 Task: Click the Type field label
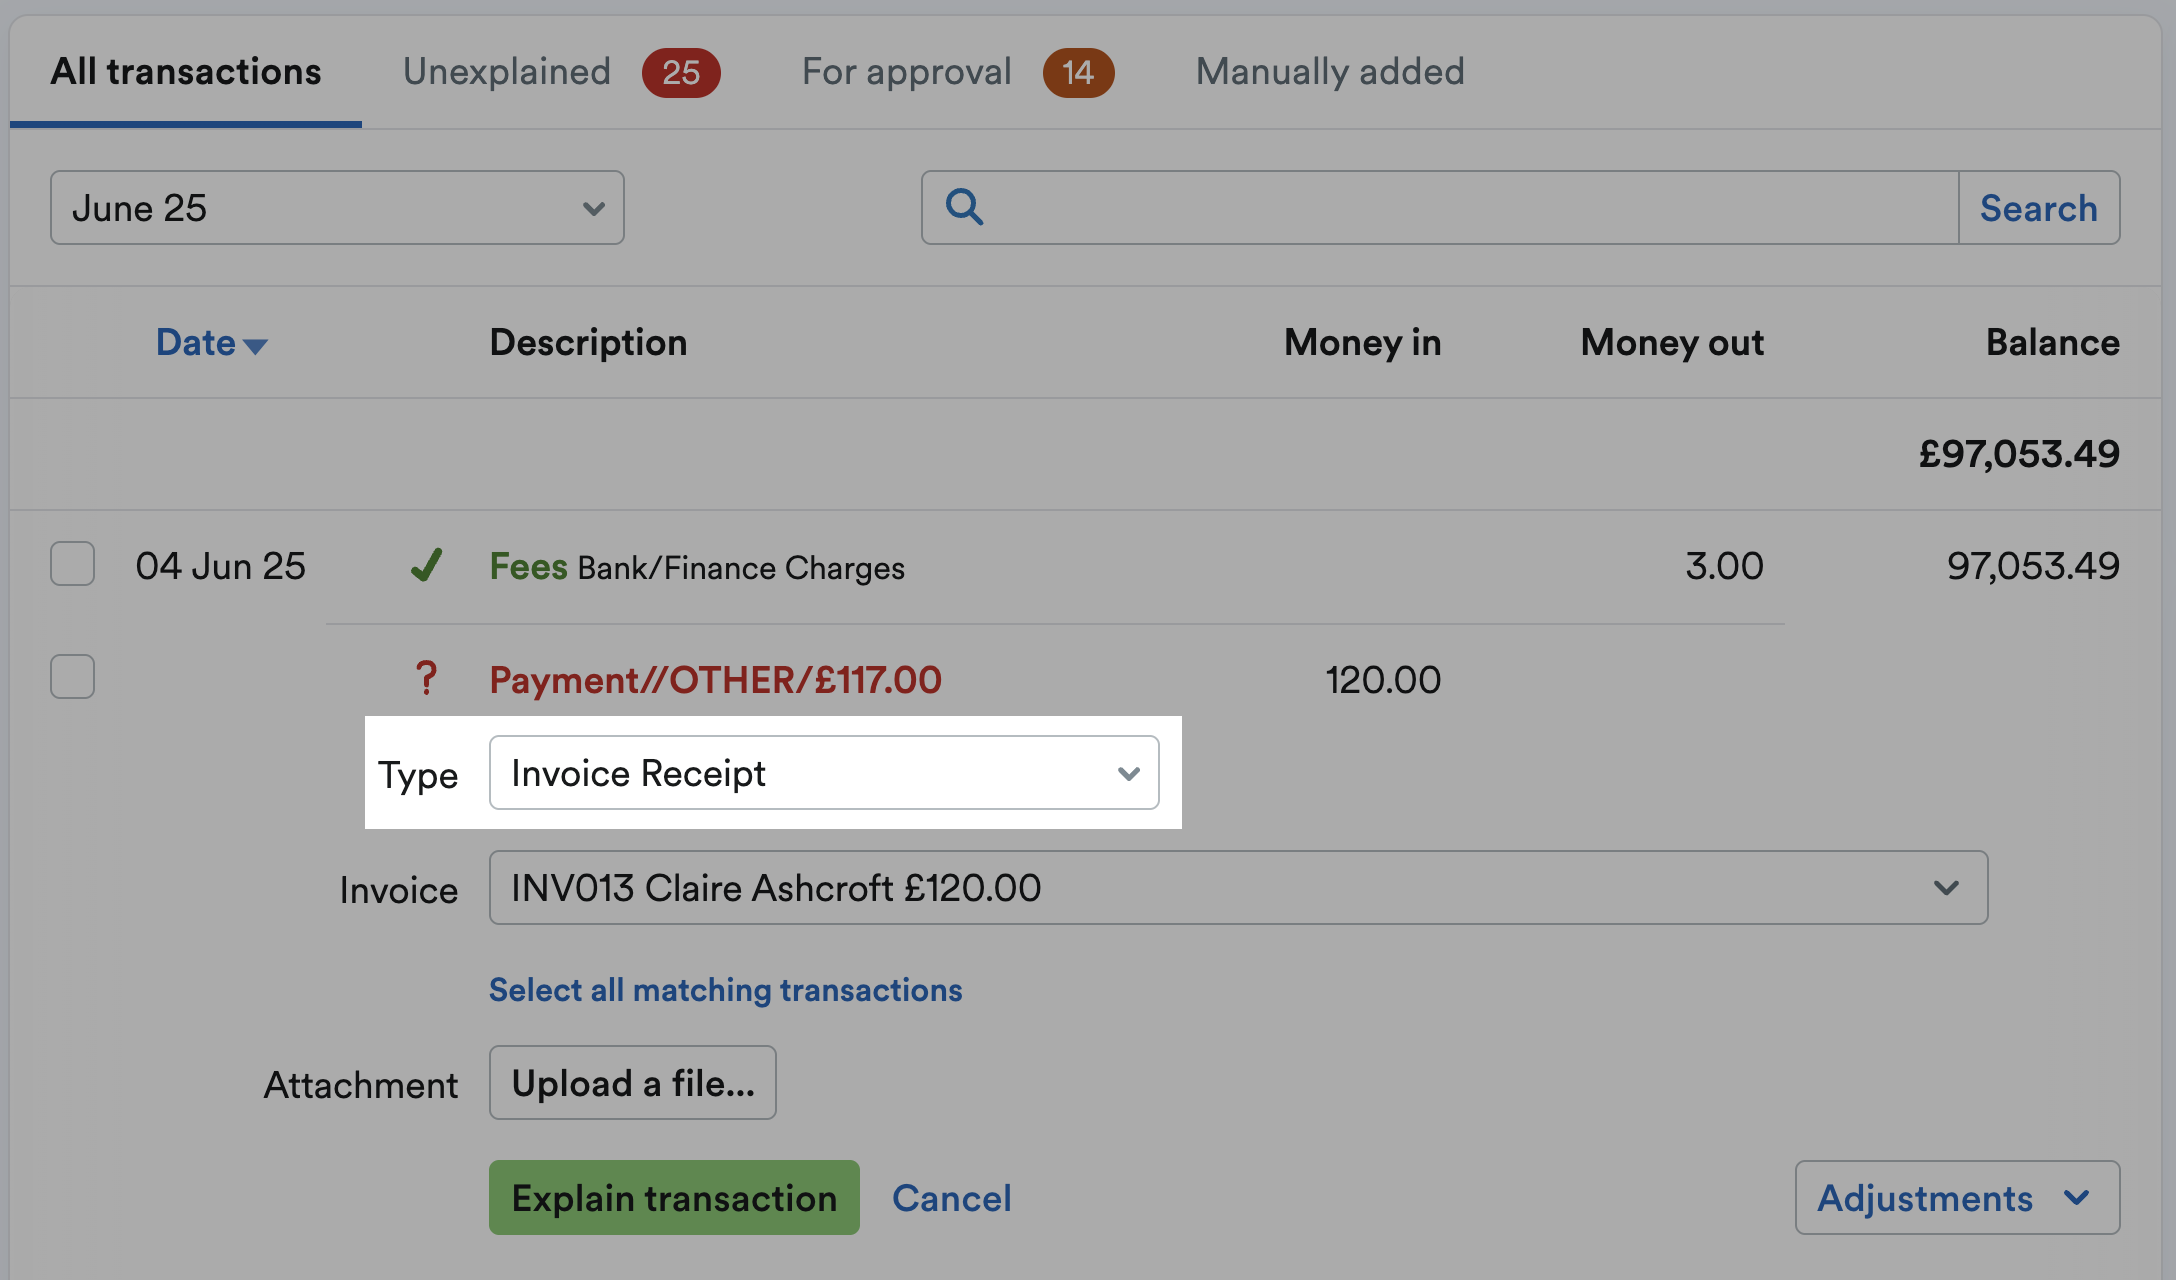(418, 776)
